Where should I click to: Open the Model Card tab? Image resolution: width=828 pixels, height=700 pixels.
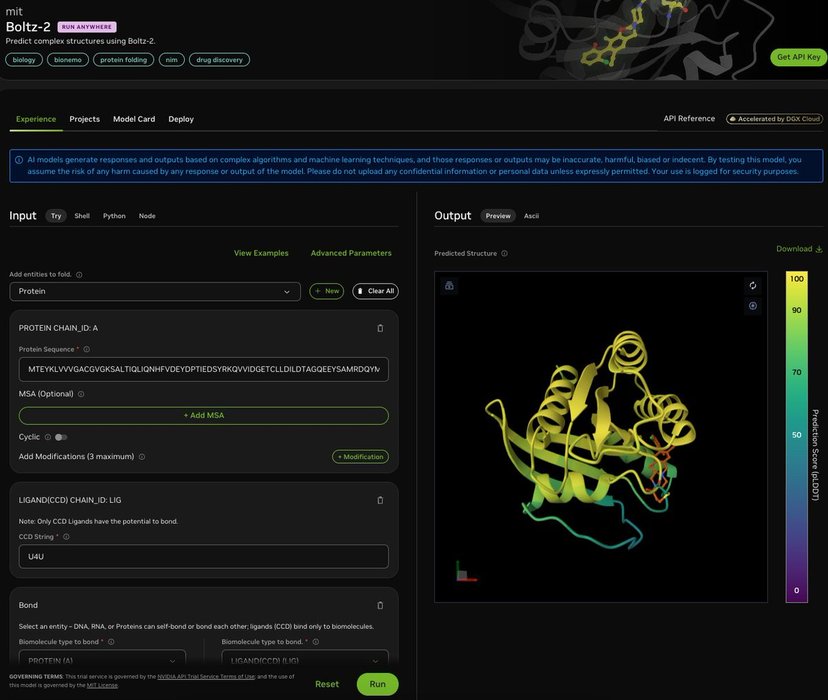(134, 119)
